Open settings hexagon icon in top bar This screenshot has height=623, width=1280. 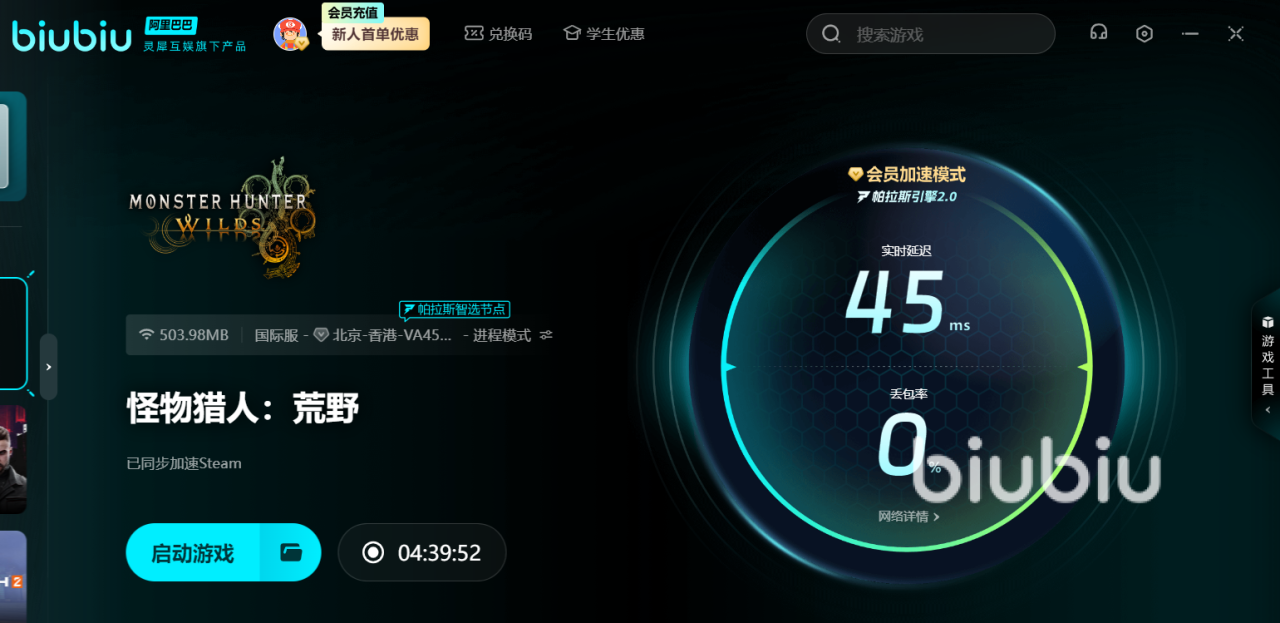point(1144,33)
